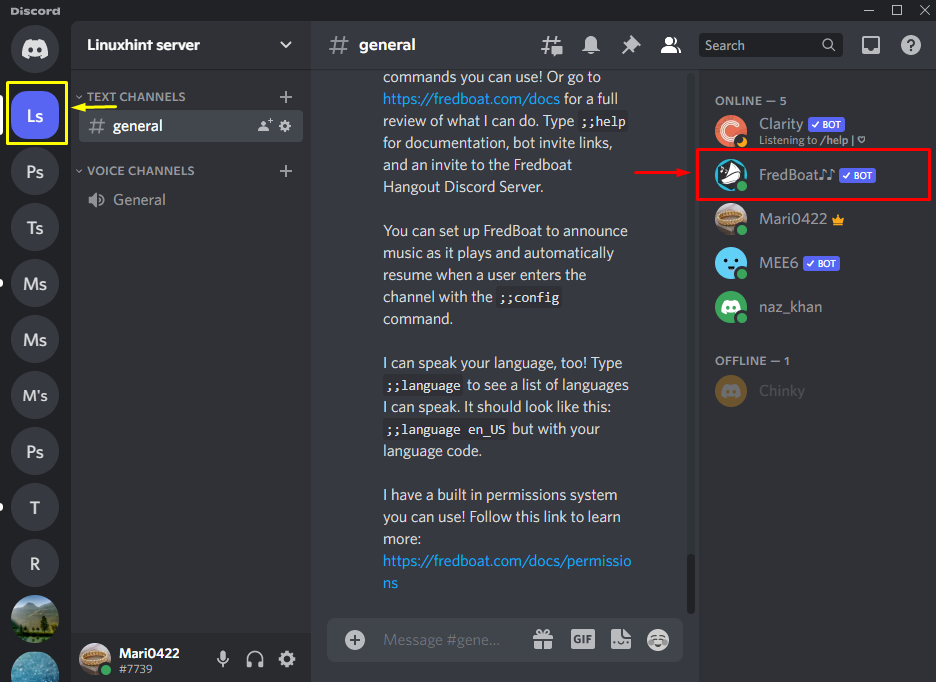
Task: Select member naz_khan
Action: [x=814, y=307]
